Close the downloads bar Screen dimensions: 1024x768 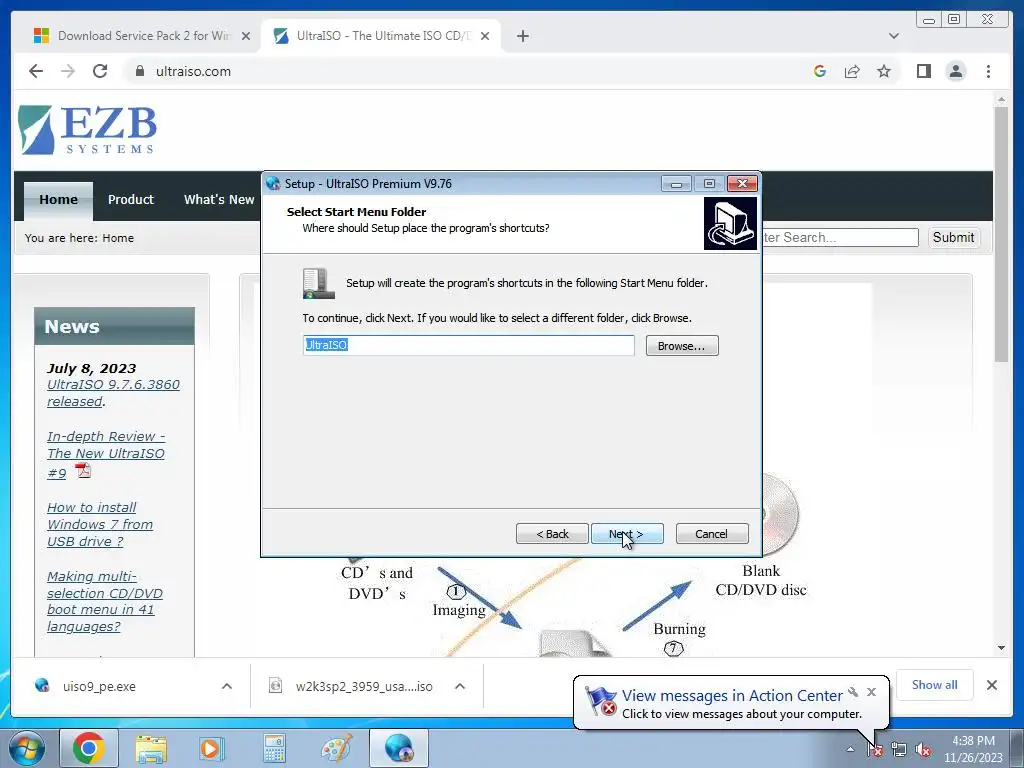point(992,684)
